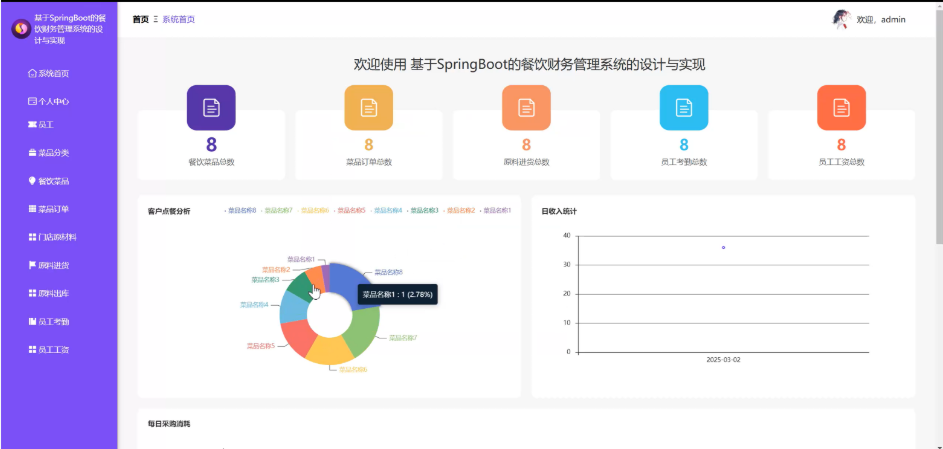Click the briefcase icon beside 菜品分类
The height and width of the screenshot is (449, 943).
pyautogui.click(x=32, y=153)
